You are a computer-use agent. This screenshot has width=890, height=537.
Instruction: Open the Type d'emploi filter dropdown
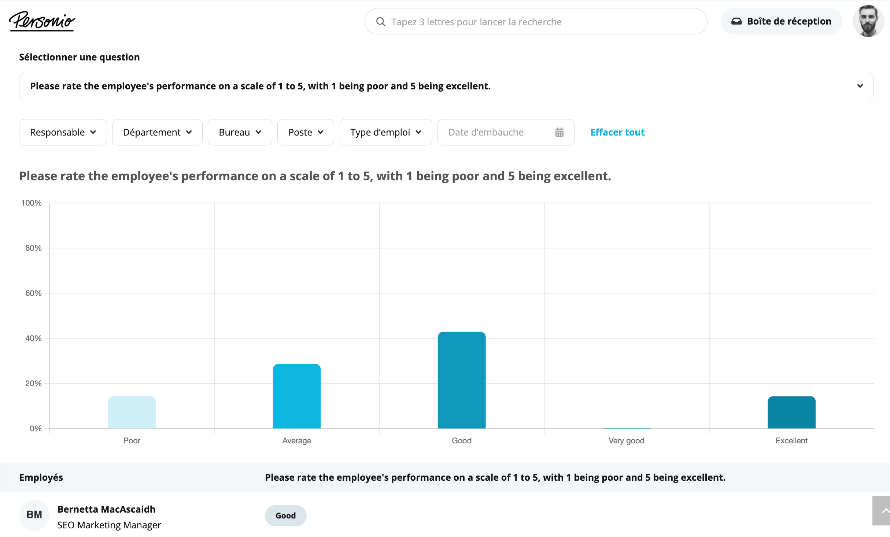pyautogui.click(x=386, y=132)
